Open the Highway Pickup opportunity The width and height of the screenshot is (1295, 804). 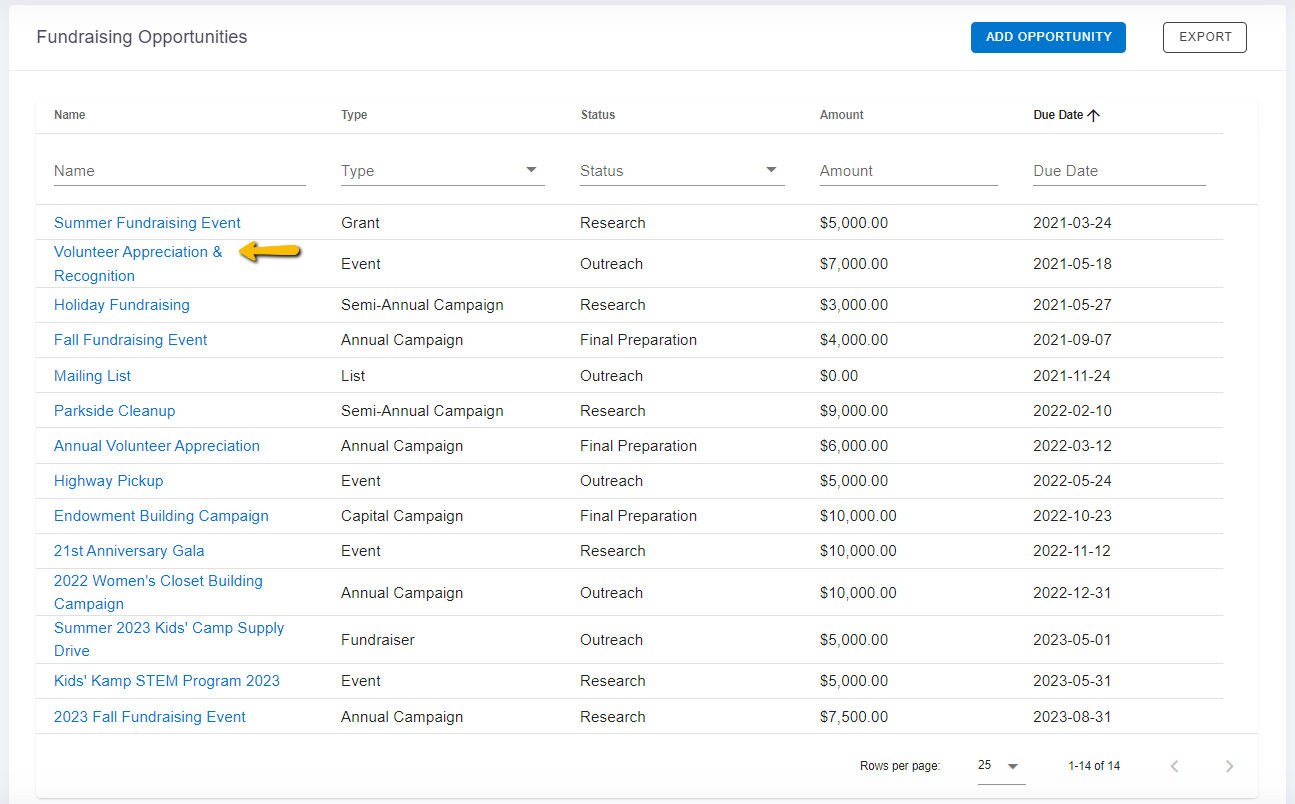[x=108, y=481]
